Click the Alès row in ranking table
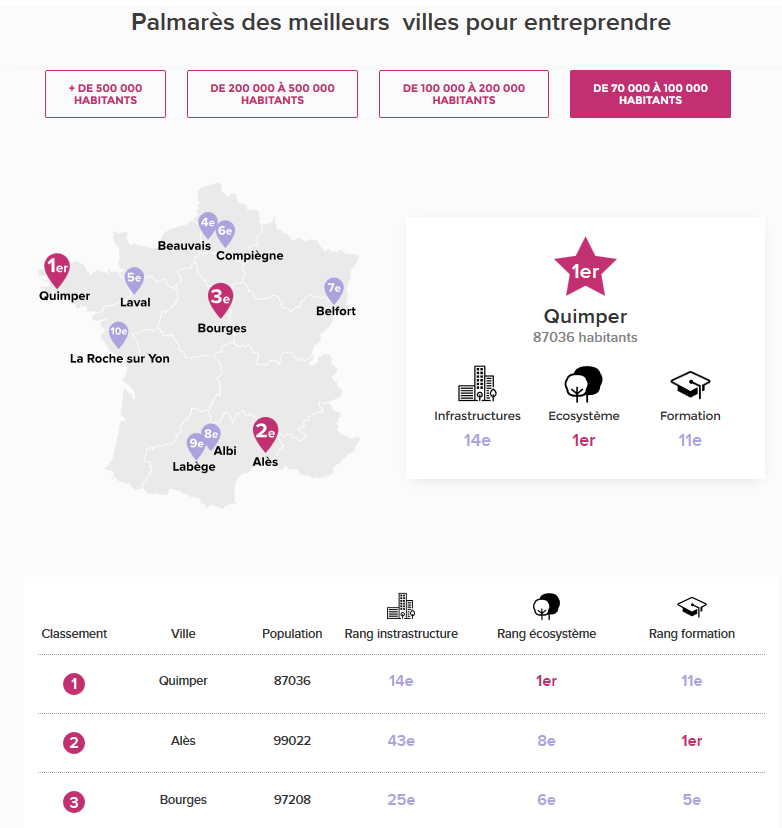 tap(401, 741)
